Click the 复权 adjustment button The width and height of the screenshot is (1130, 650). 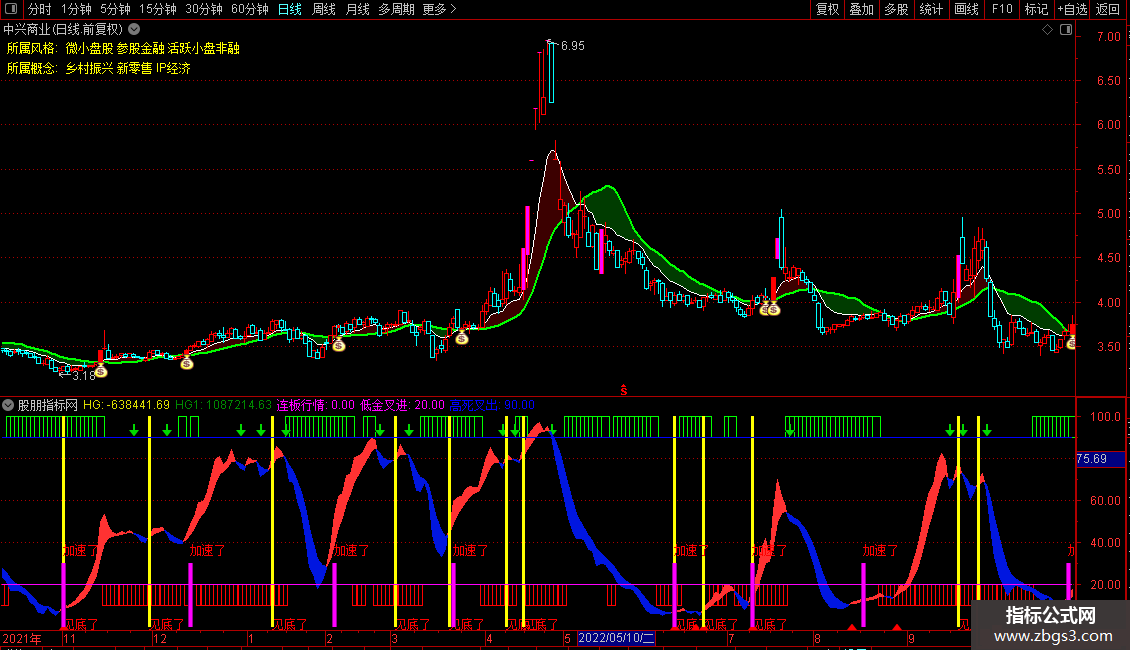(x=827, y=9)
